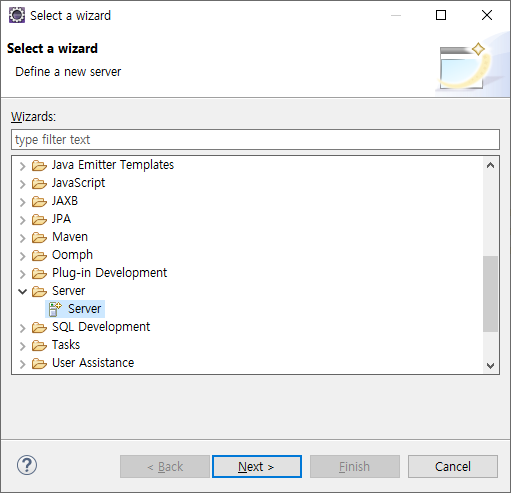Expand the Maven tree node

[22, 238]
